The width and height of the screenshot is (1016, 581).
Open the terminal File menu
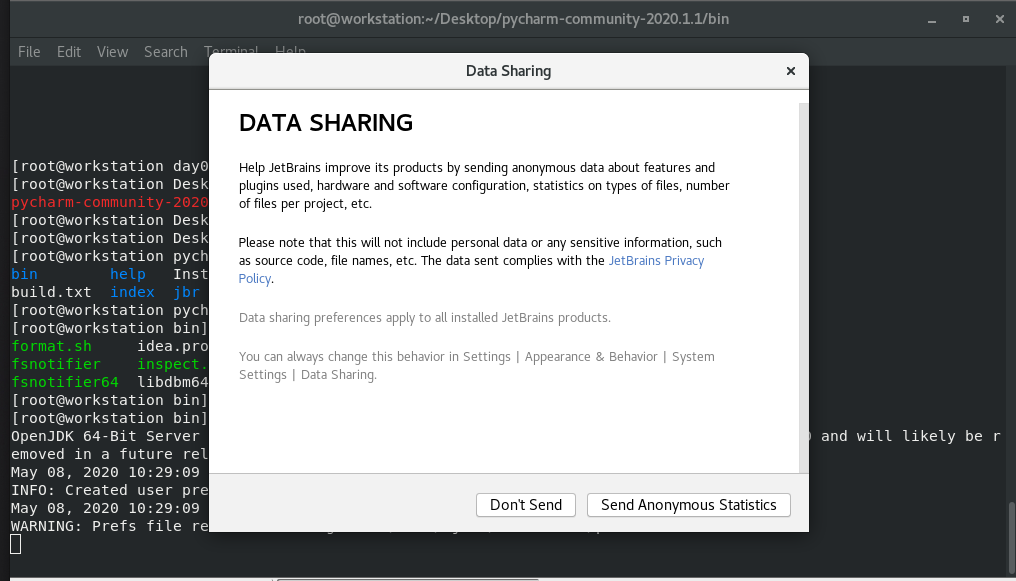pos(29,52)
